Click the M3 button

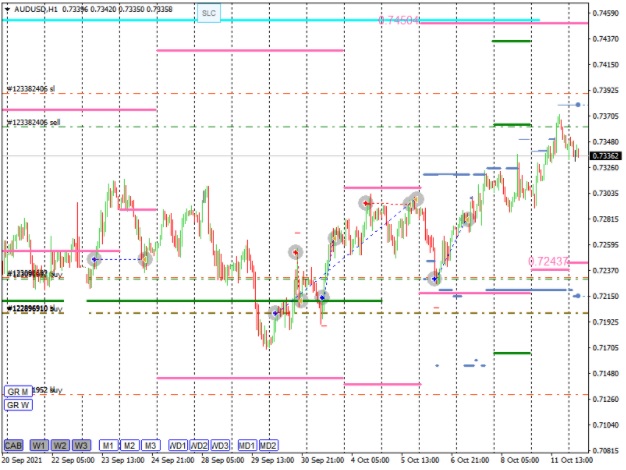tap(150, 444)
